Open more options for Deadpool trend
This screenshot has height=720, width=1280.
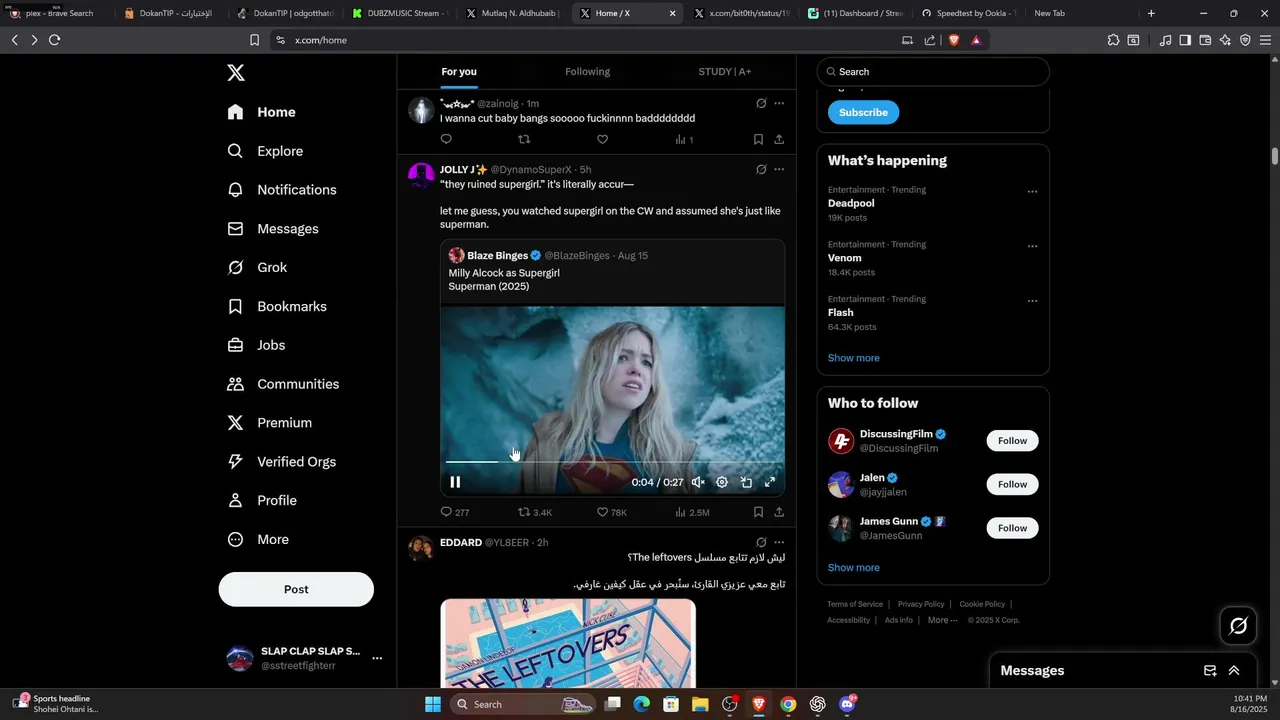point(1032,192)
